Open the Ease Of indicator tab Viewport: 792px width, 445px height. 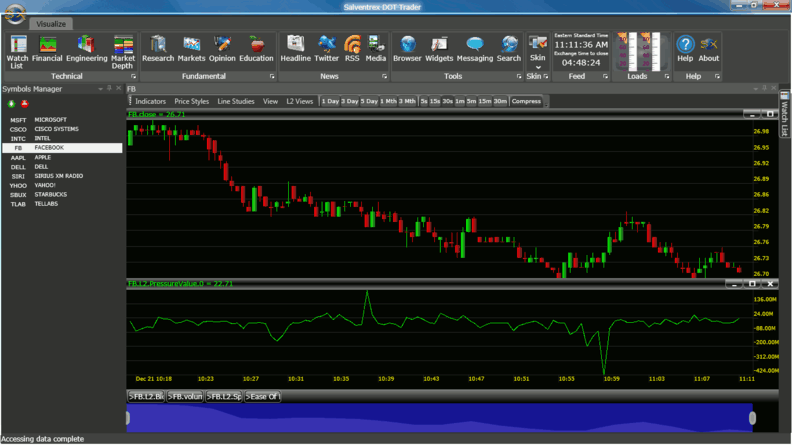point(263,397)
